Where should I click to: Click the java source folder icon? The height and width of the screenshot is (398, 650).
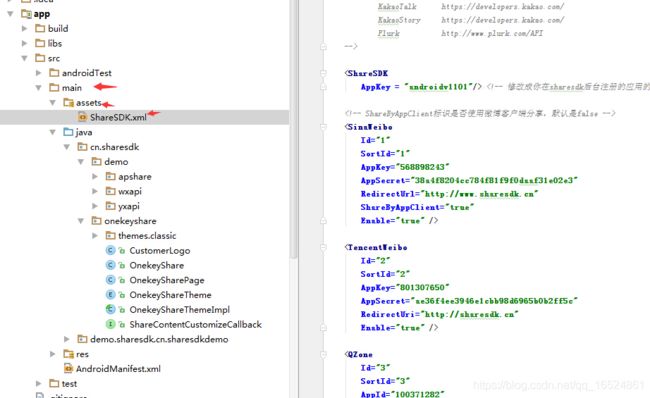(x=68, y=132)
